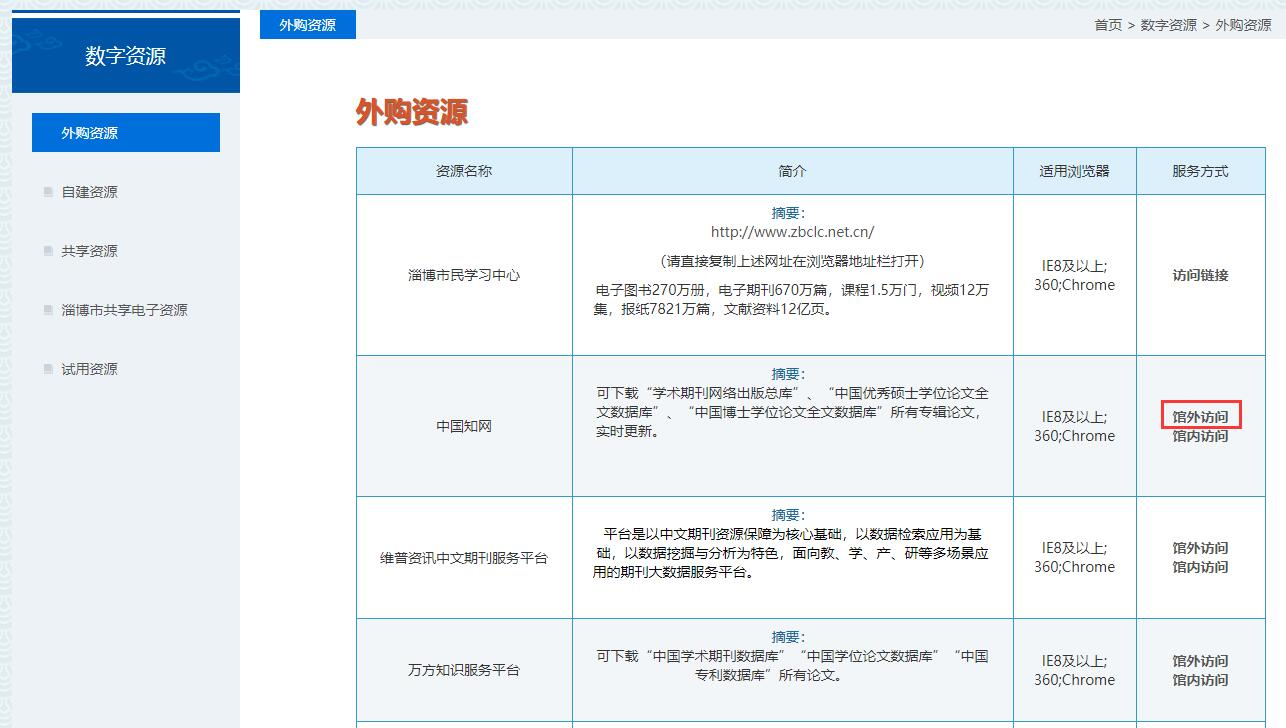Open 试用资源 in the sidebar
This screenshot has height=728, width=1286.
[x=90, y=369]
